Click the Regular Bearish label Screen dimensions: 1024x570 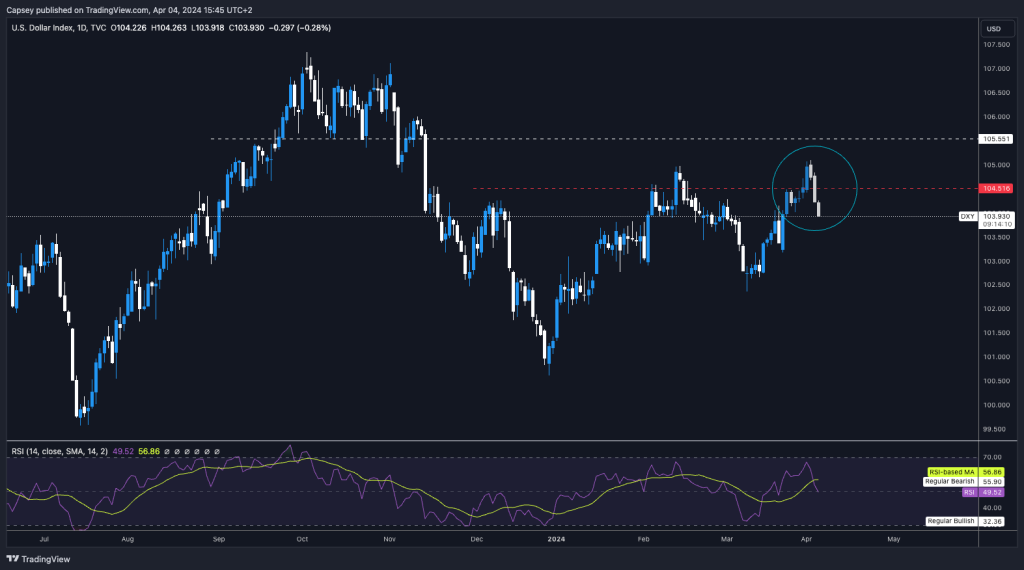point(949,482)
